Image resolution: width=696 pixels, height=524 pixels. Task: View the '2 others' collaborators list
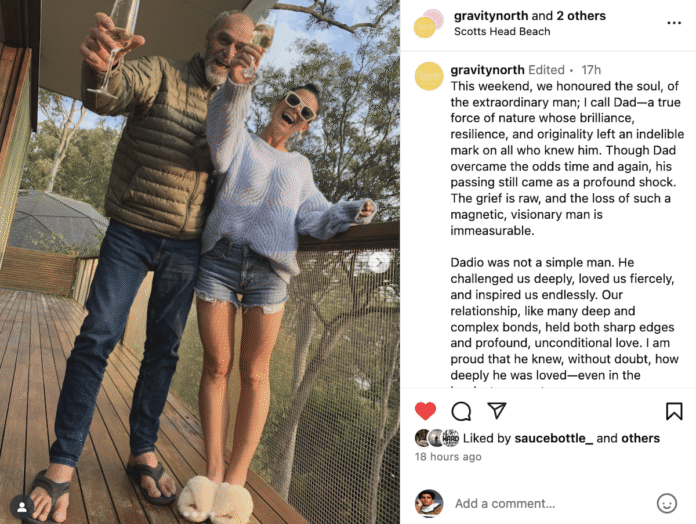click(581, 16)
